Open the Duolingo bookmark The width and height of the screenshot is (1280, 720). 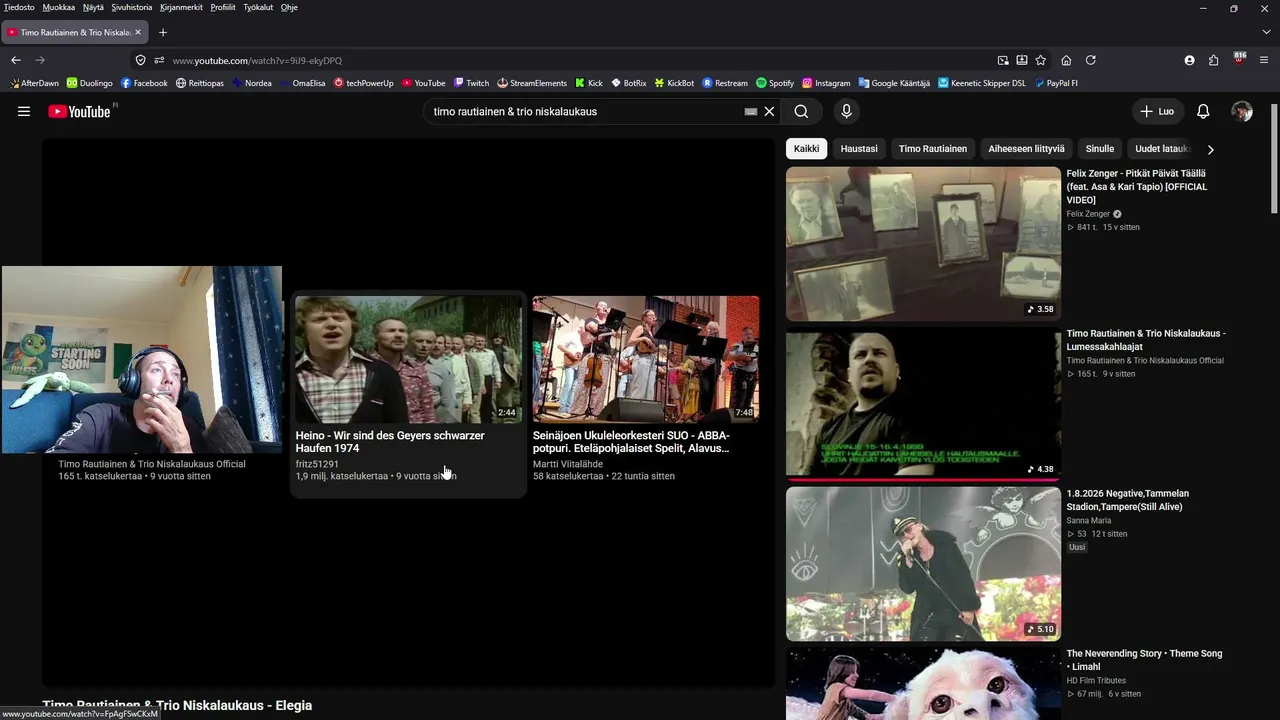pos(90,83)
